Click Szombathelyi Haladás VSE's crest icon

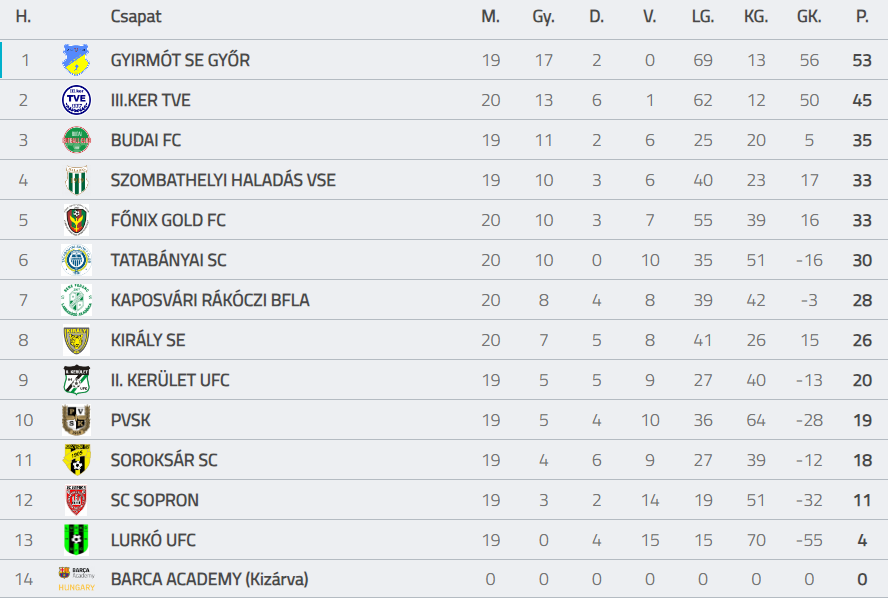pyautogui.click(x=76, y=180)
